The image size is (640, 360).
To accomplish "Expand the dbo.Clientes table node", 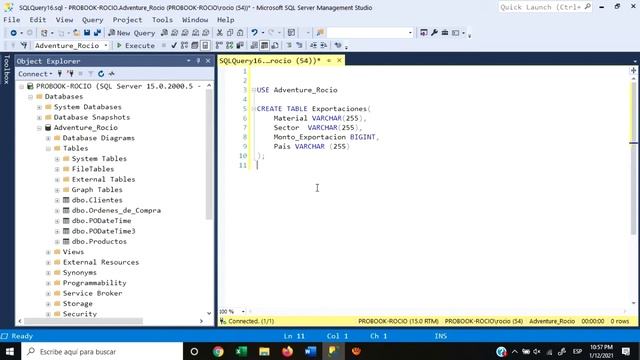I will [x=57, y=200].
